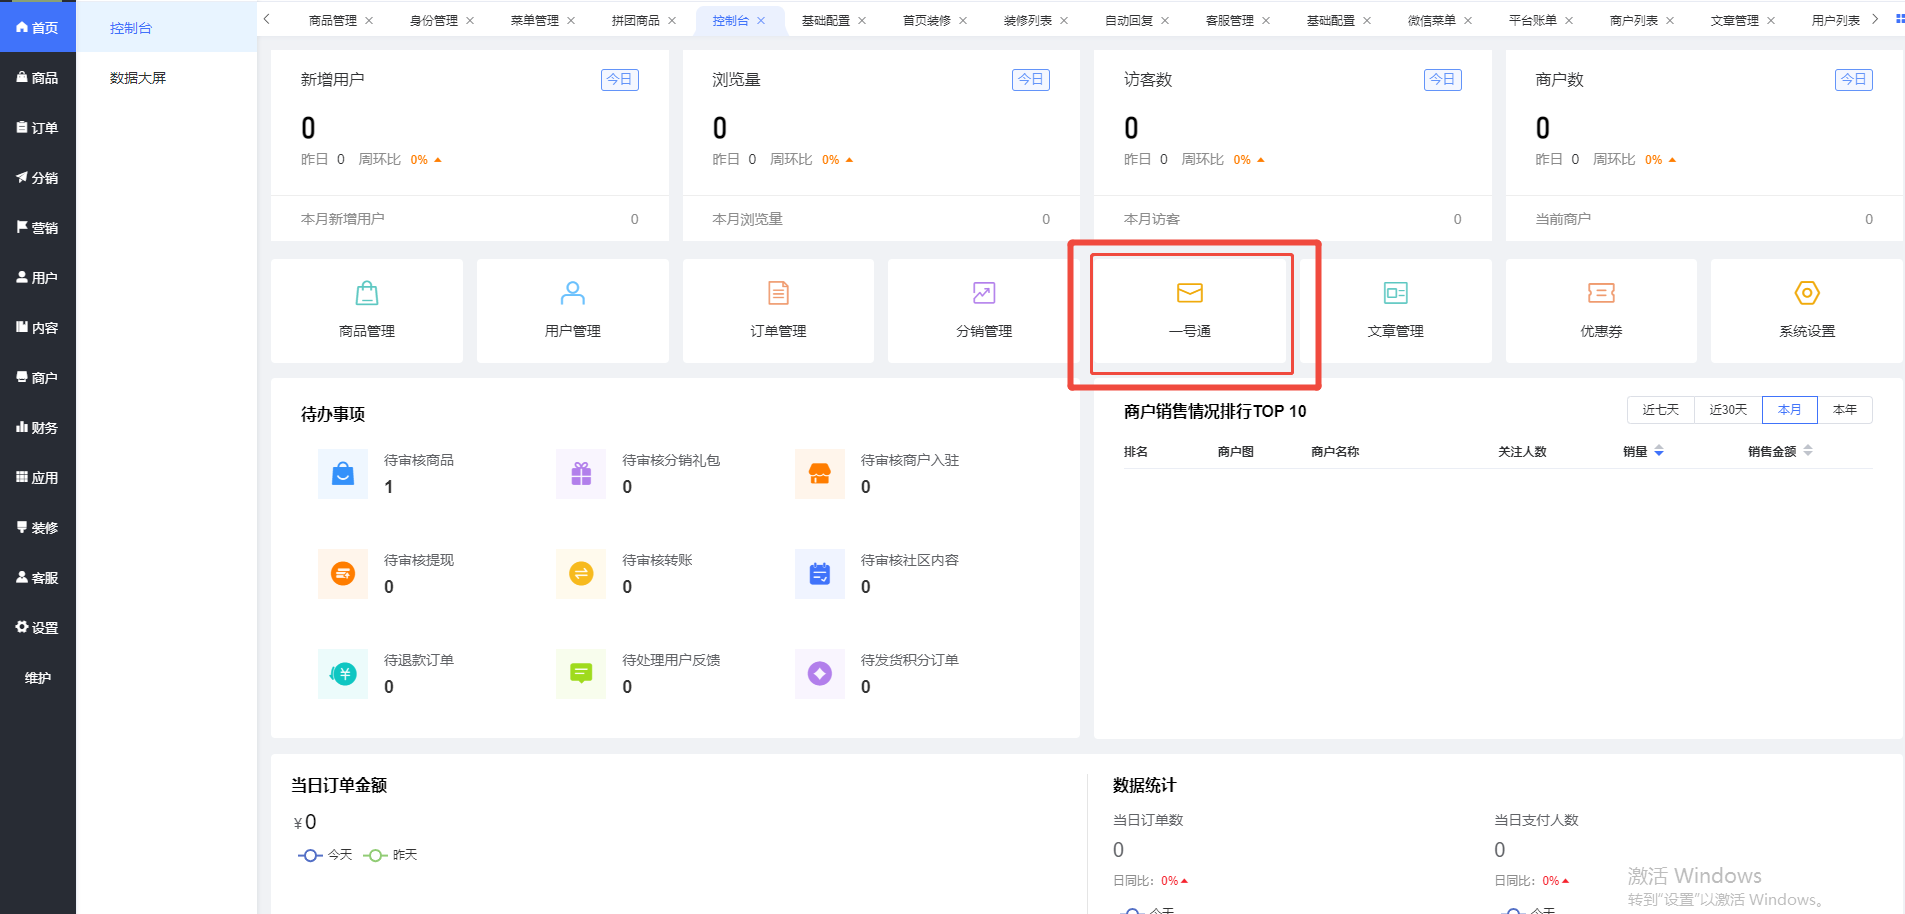Click the 待退款订单 yen icon
This screenshot has width=1905, height=914.
[343, 674]
